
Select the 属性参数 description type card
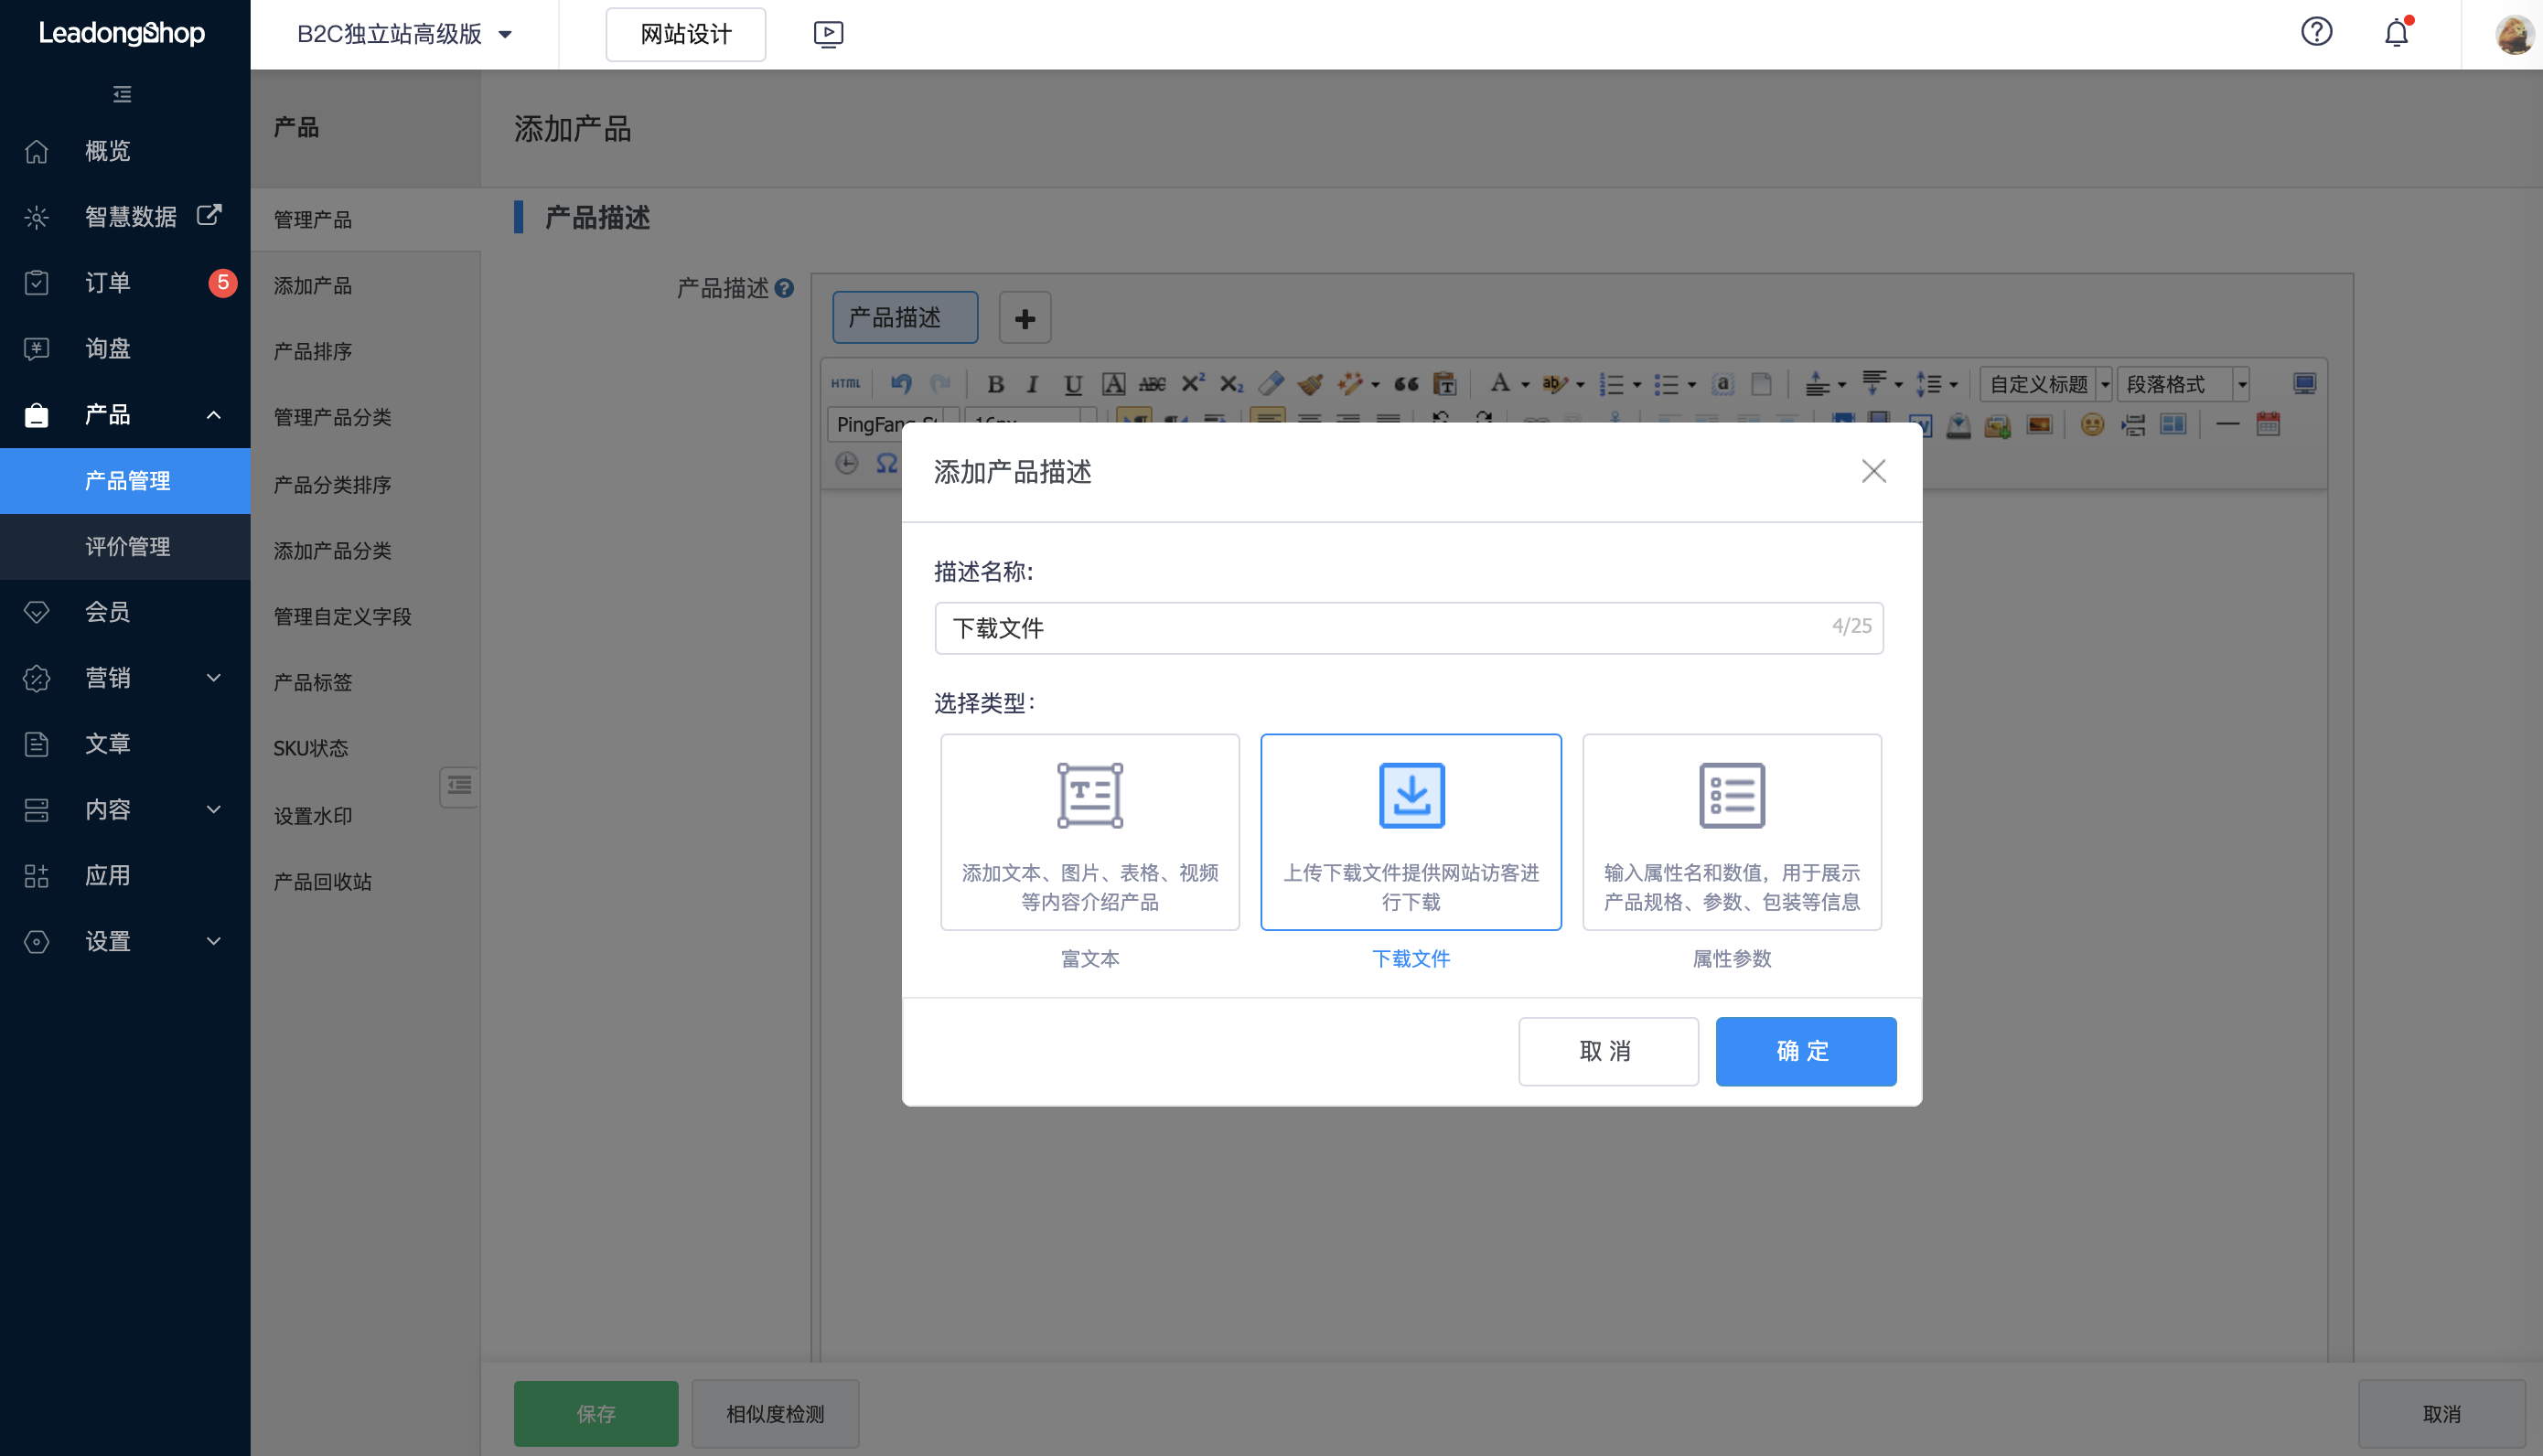tap(1731, 832)
